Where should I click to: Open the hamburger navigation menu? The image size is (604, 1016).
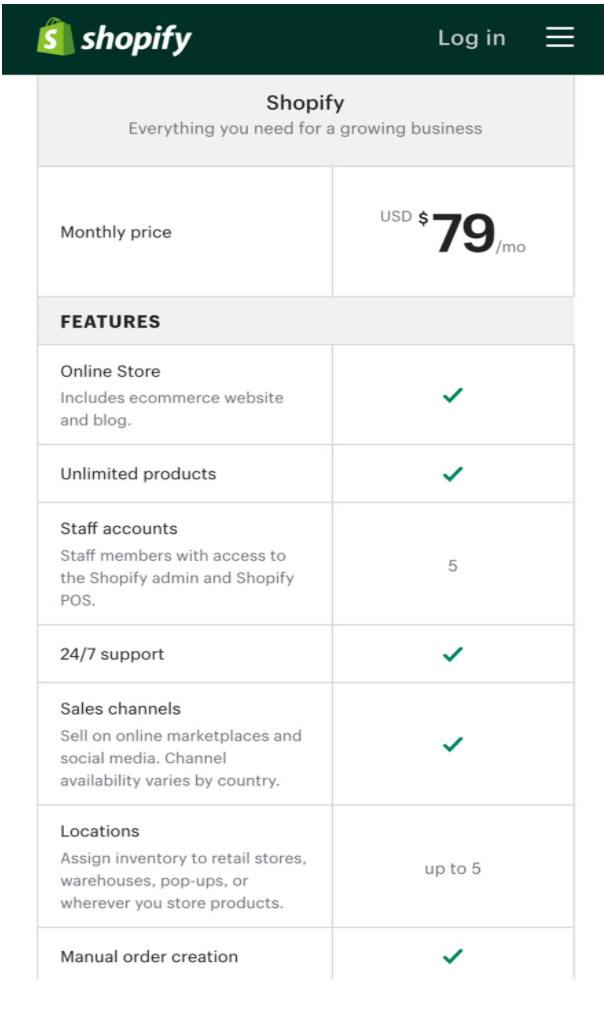point(560,38)
